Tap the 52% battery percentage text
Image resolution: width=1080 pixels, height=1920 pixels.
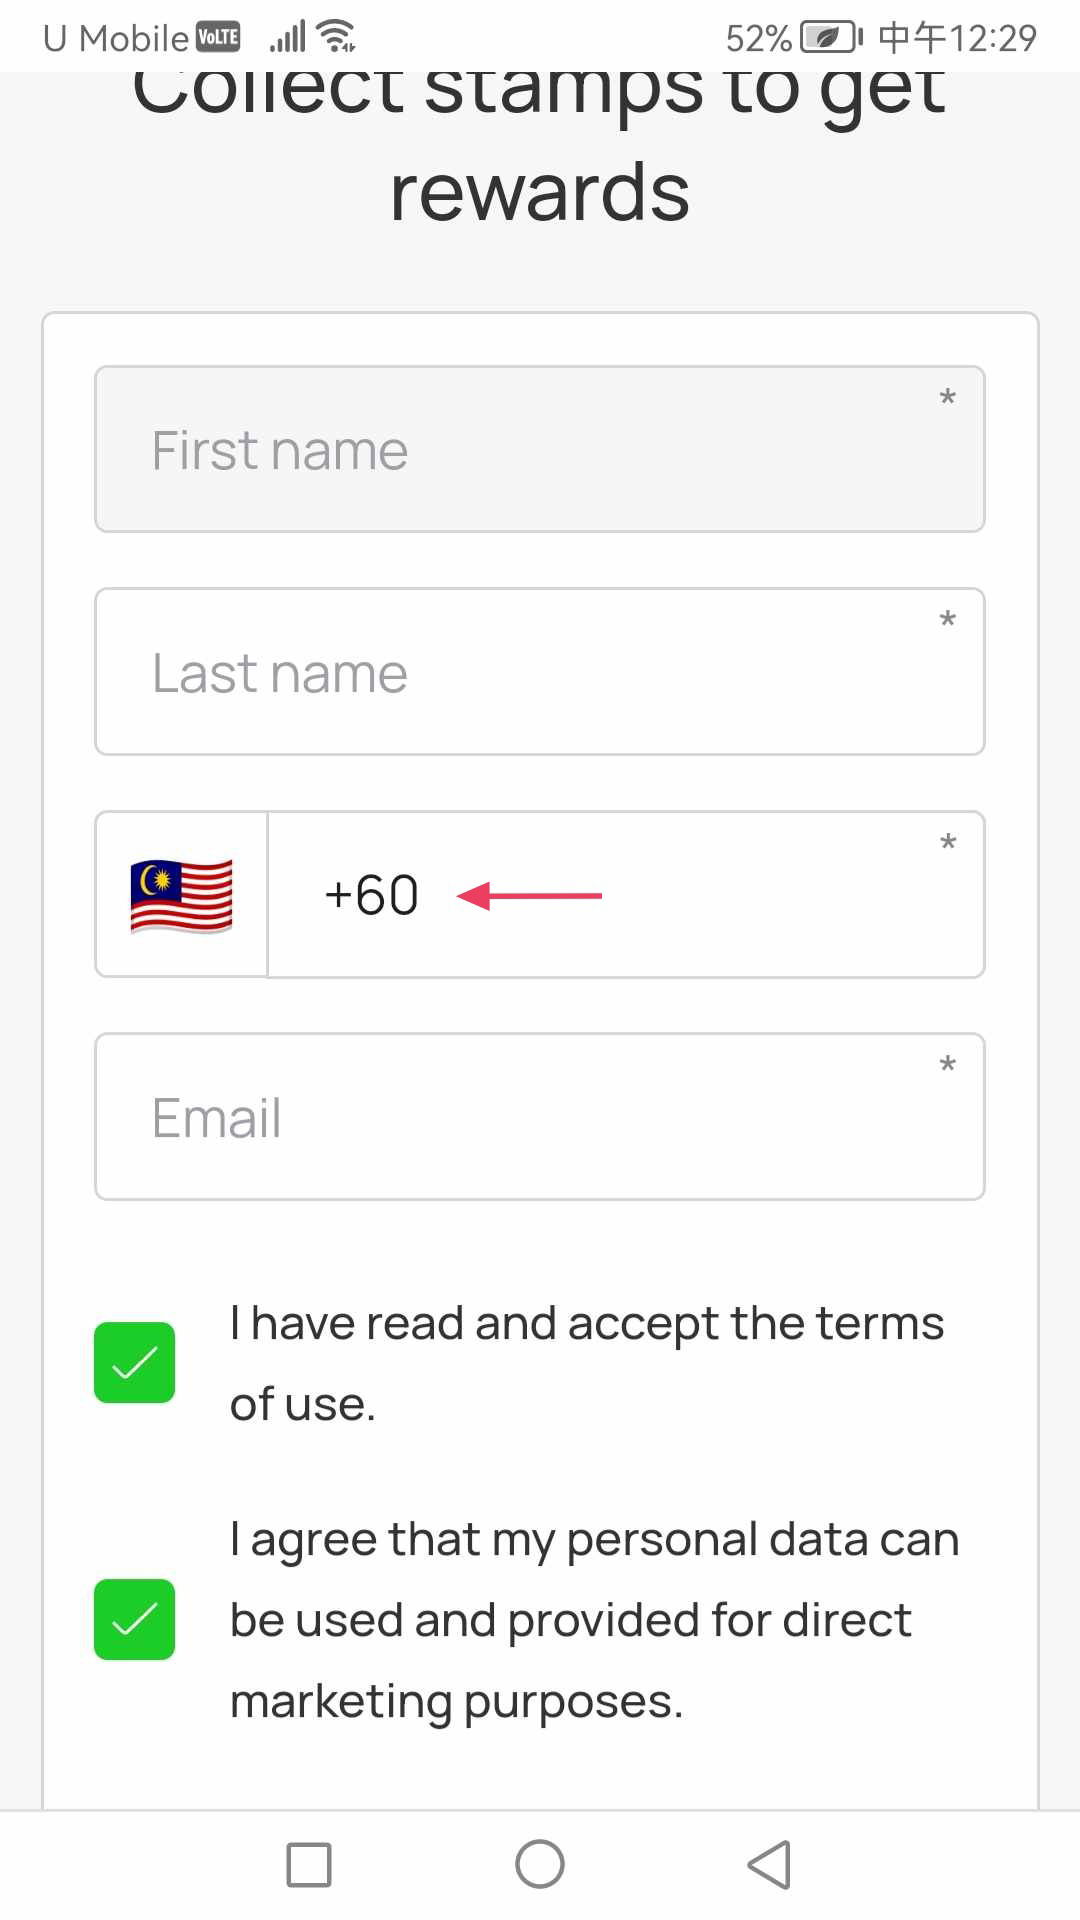759,38
